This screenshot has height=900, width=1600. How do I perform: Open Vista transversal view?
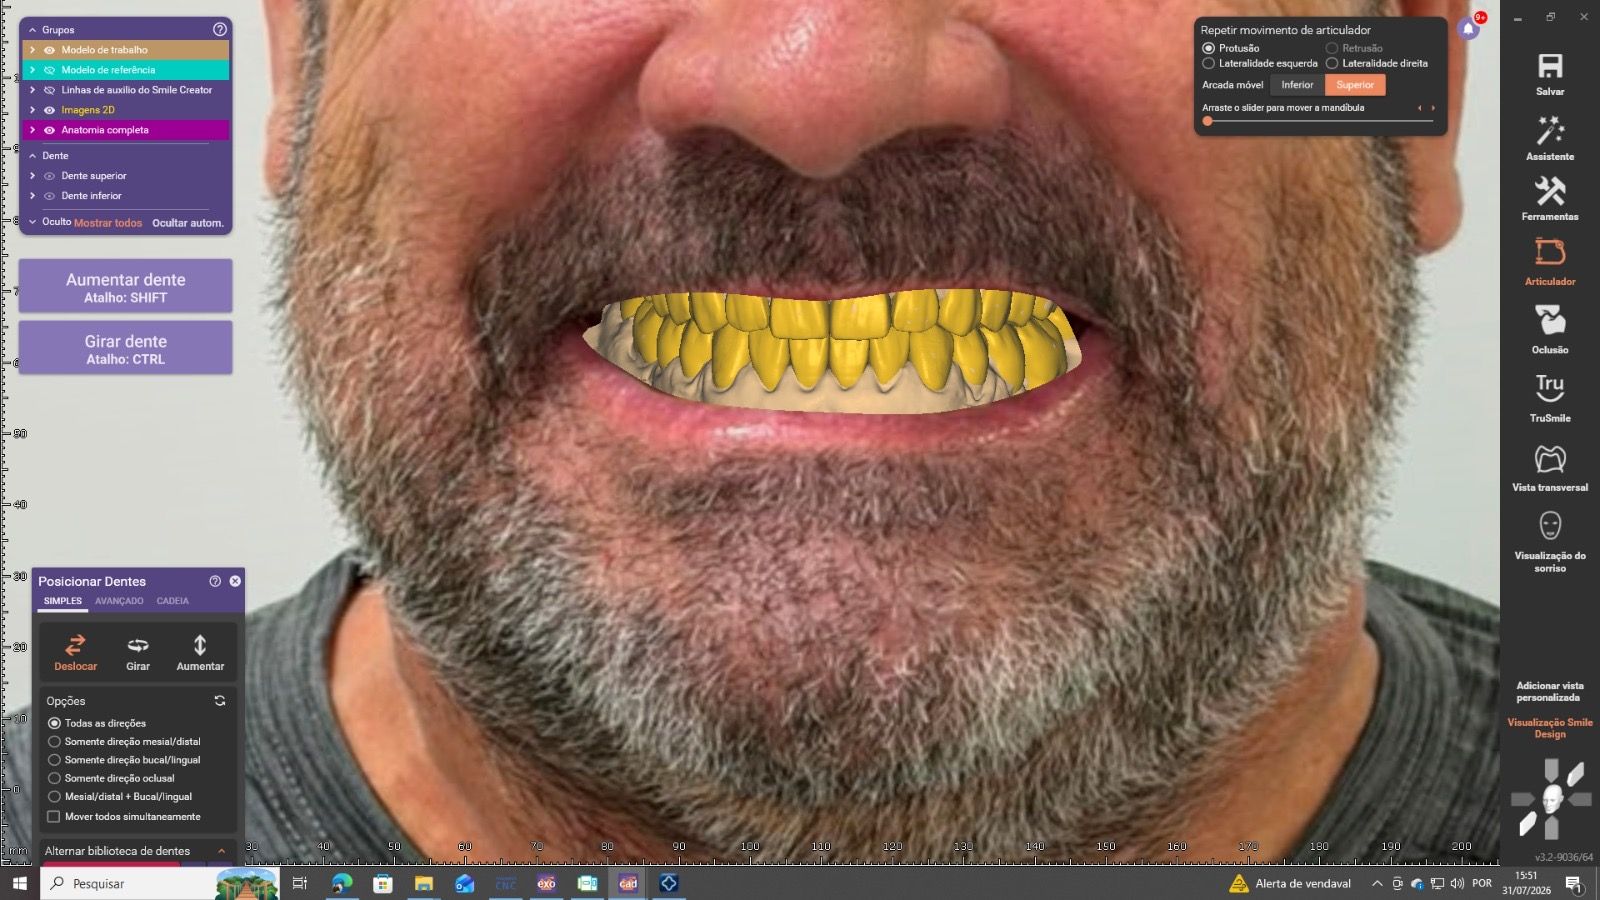(1550, 458)
